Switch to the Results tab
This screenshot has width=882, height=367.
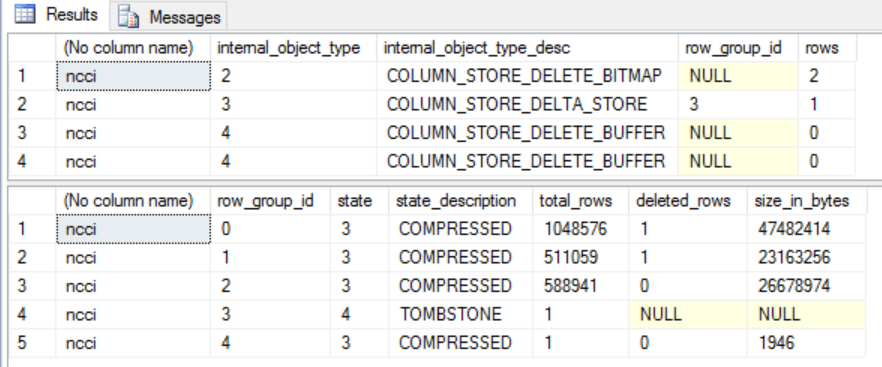click(x=55, y=15)
